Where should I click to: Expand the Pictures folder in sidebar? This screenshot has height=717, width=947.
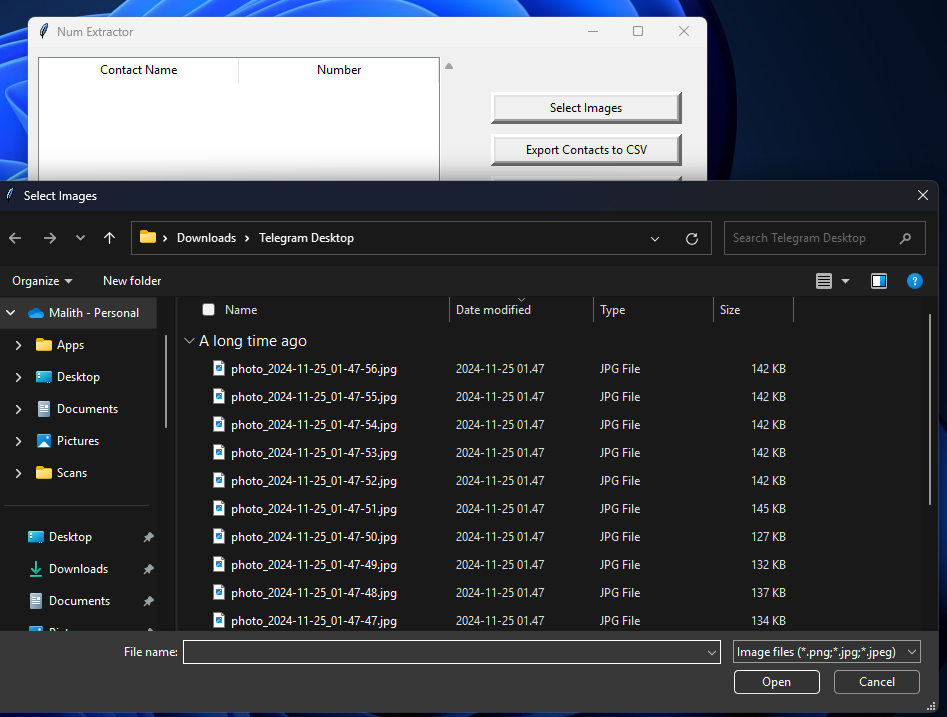(x=18, y=441)
